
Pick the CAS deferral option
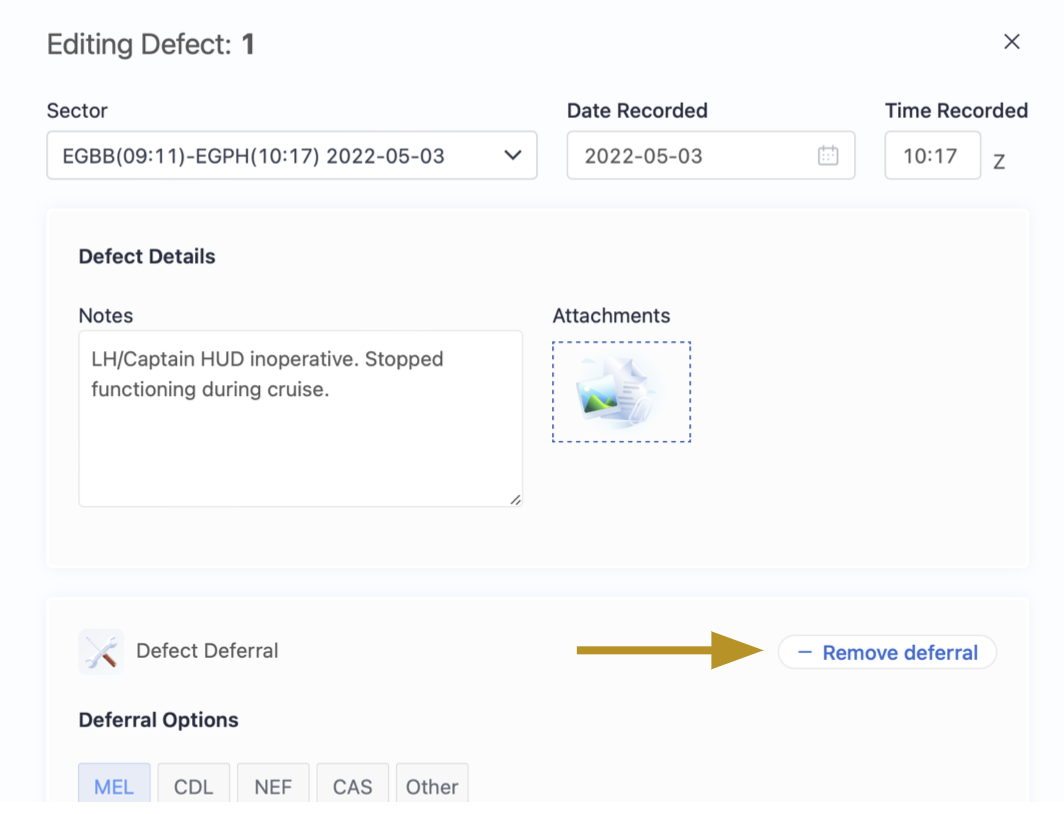tap(352, 786)
